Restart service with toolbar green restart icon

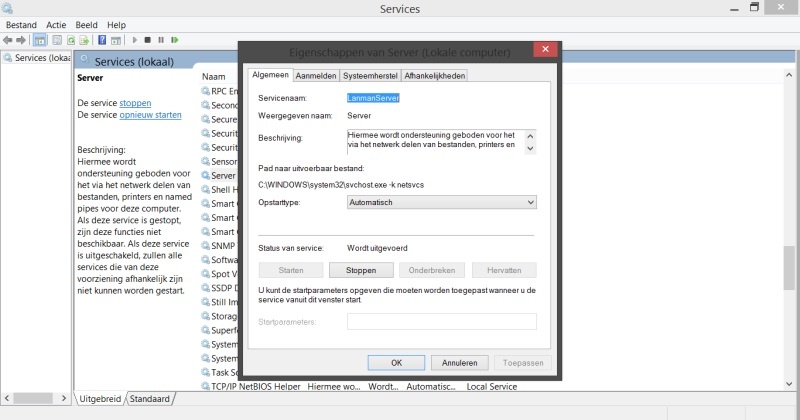[175, 40]
